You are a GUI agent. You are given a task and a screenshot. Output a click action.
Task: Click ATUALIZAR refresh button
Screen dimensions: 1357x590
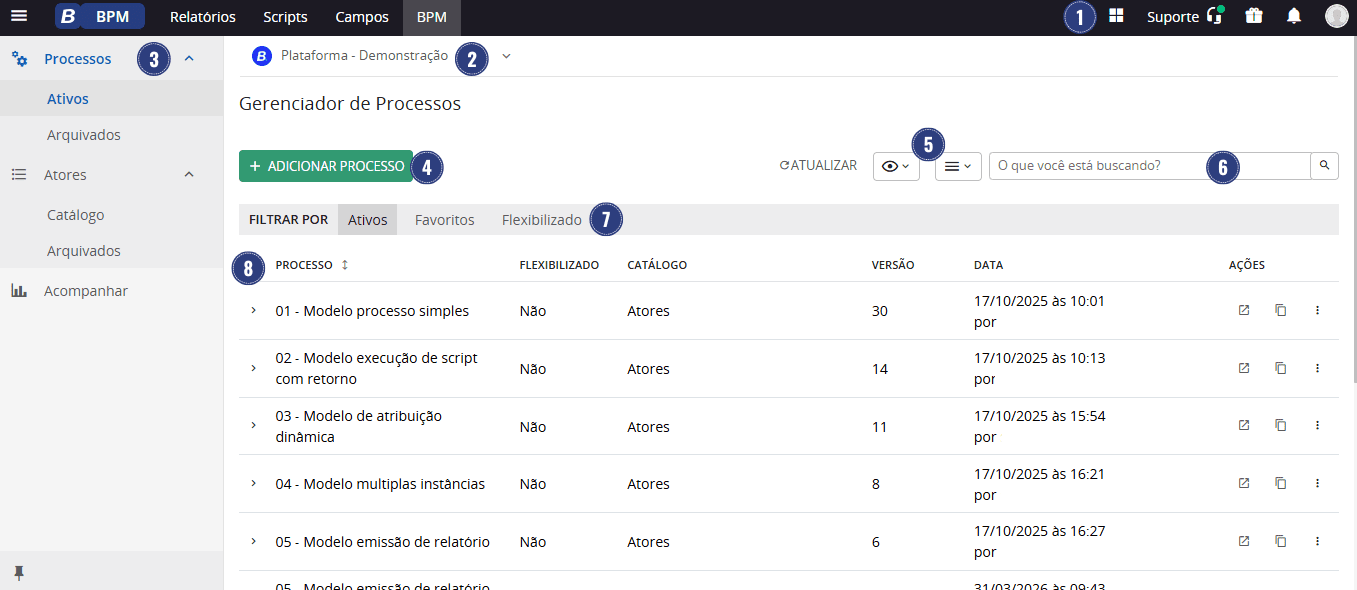pyautogui.click(x=818, y=166)
